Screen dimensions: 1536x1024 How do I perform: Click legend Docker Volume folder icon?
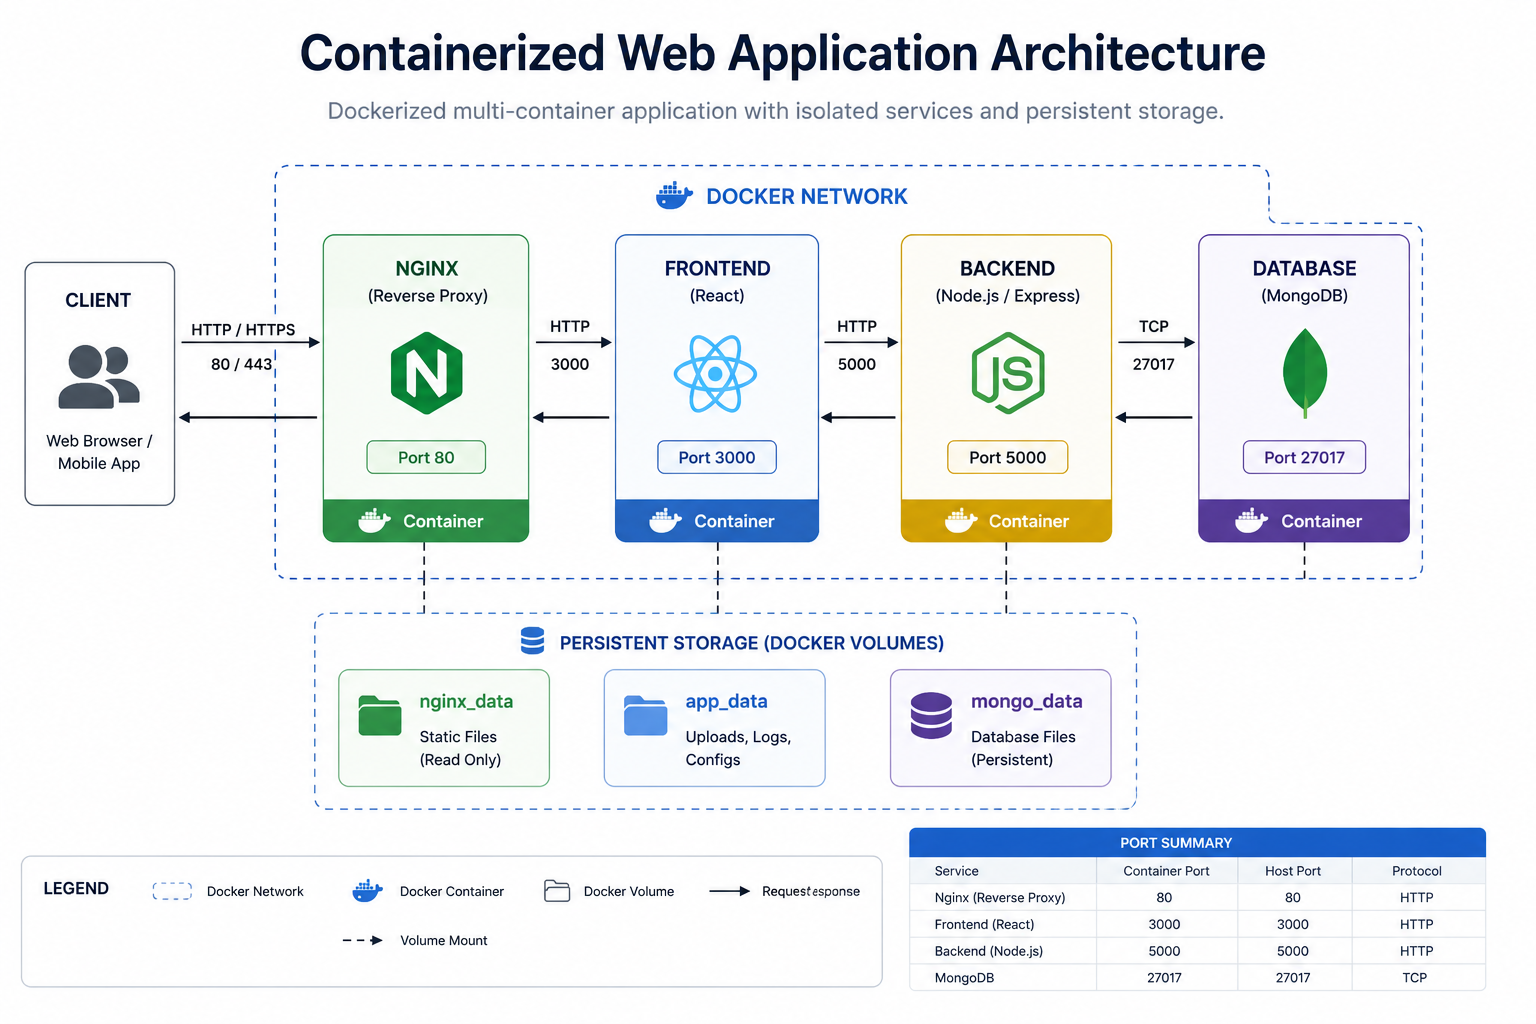point(557,891)
